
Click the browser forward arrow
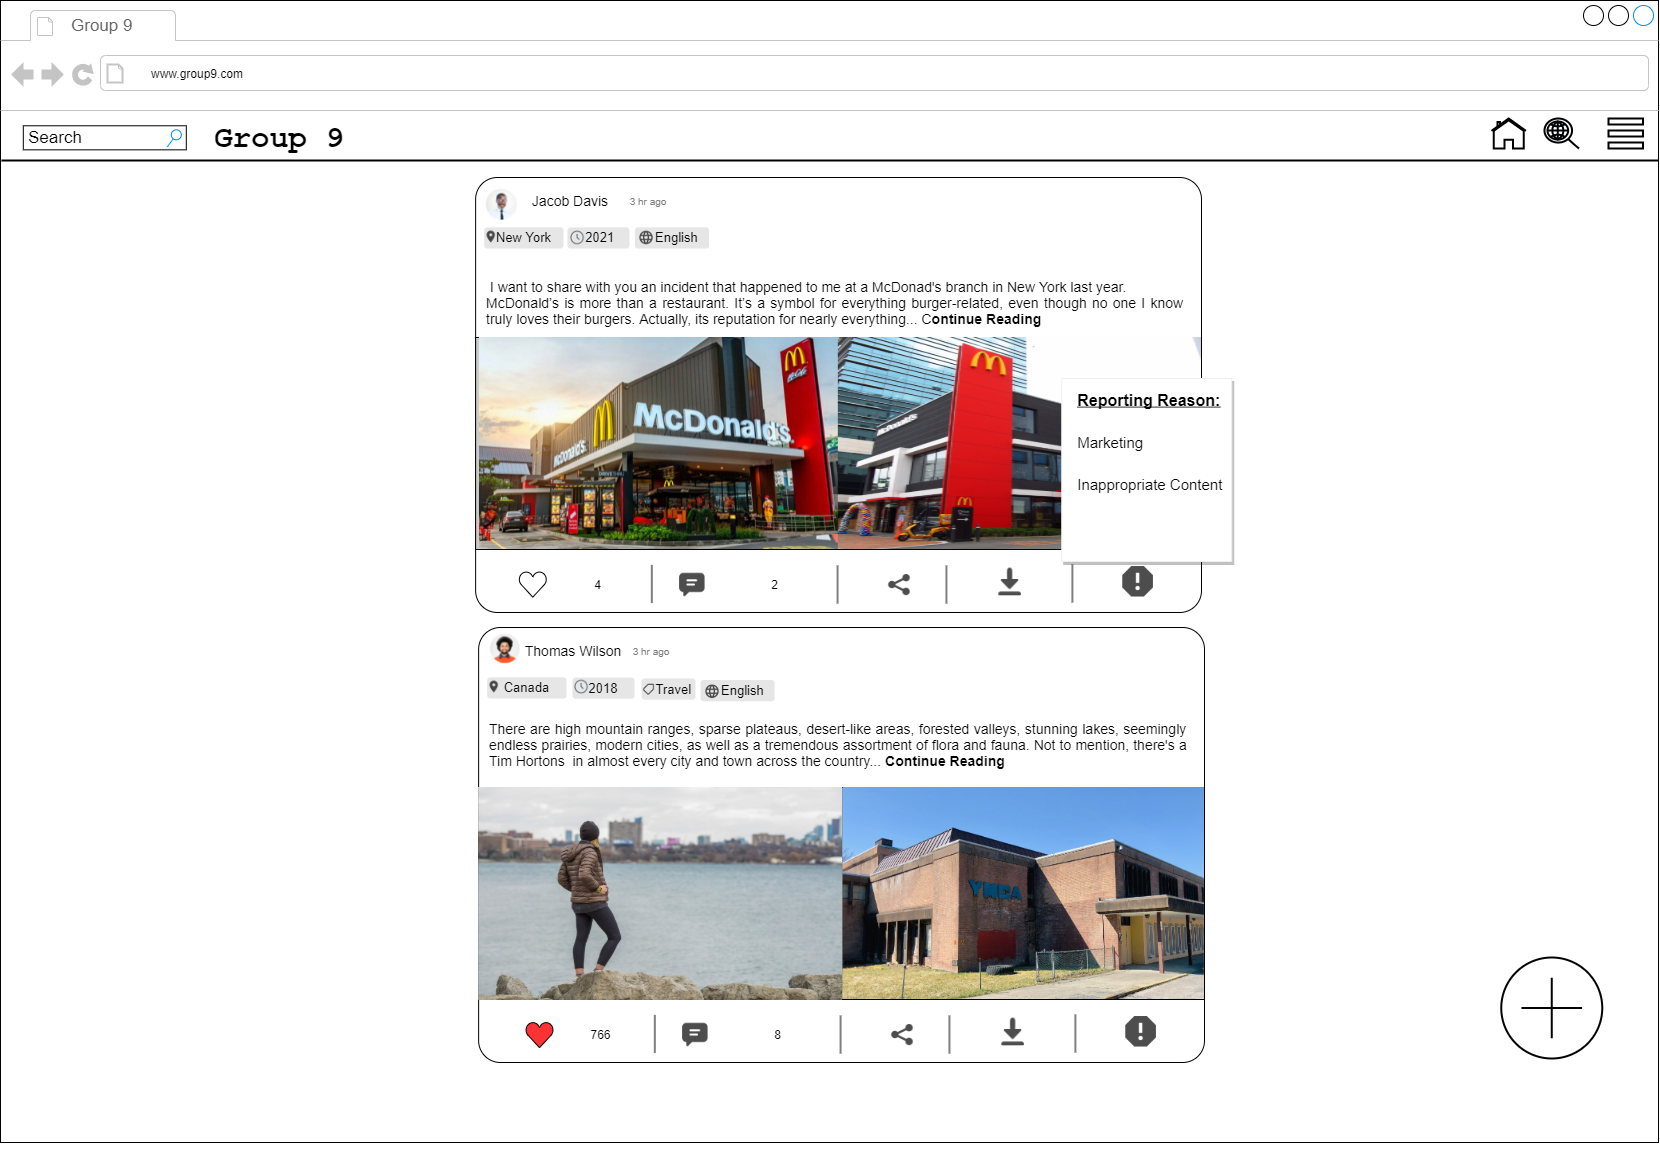52,74
